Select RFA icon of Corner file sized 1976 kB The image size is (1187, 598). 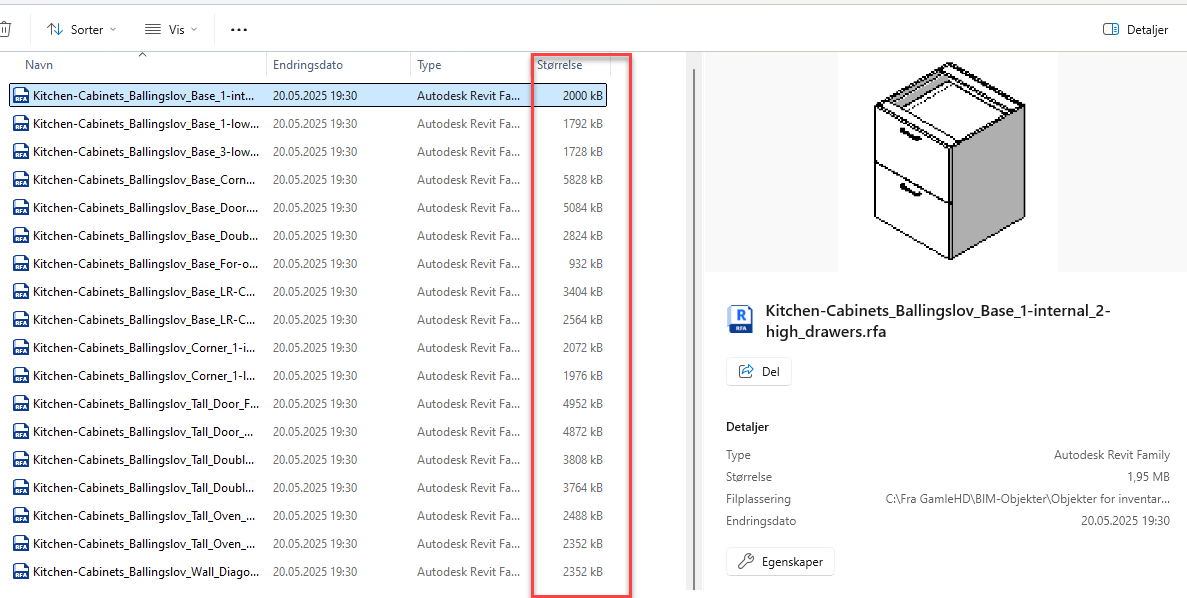pos(21,375)
